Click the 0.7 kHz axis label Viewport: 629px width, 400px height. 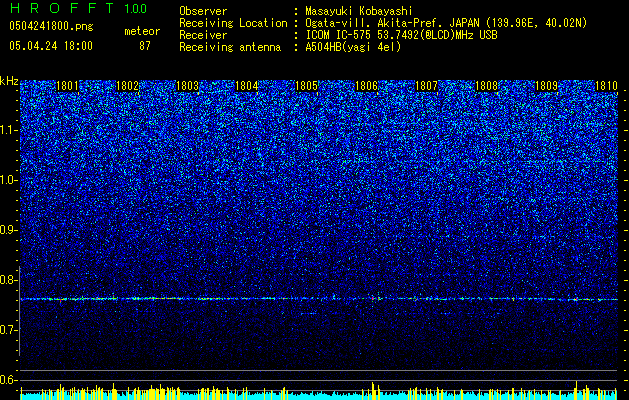click(x=9, y=330)
